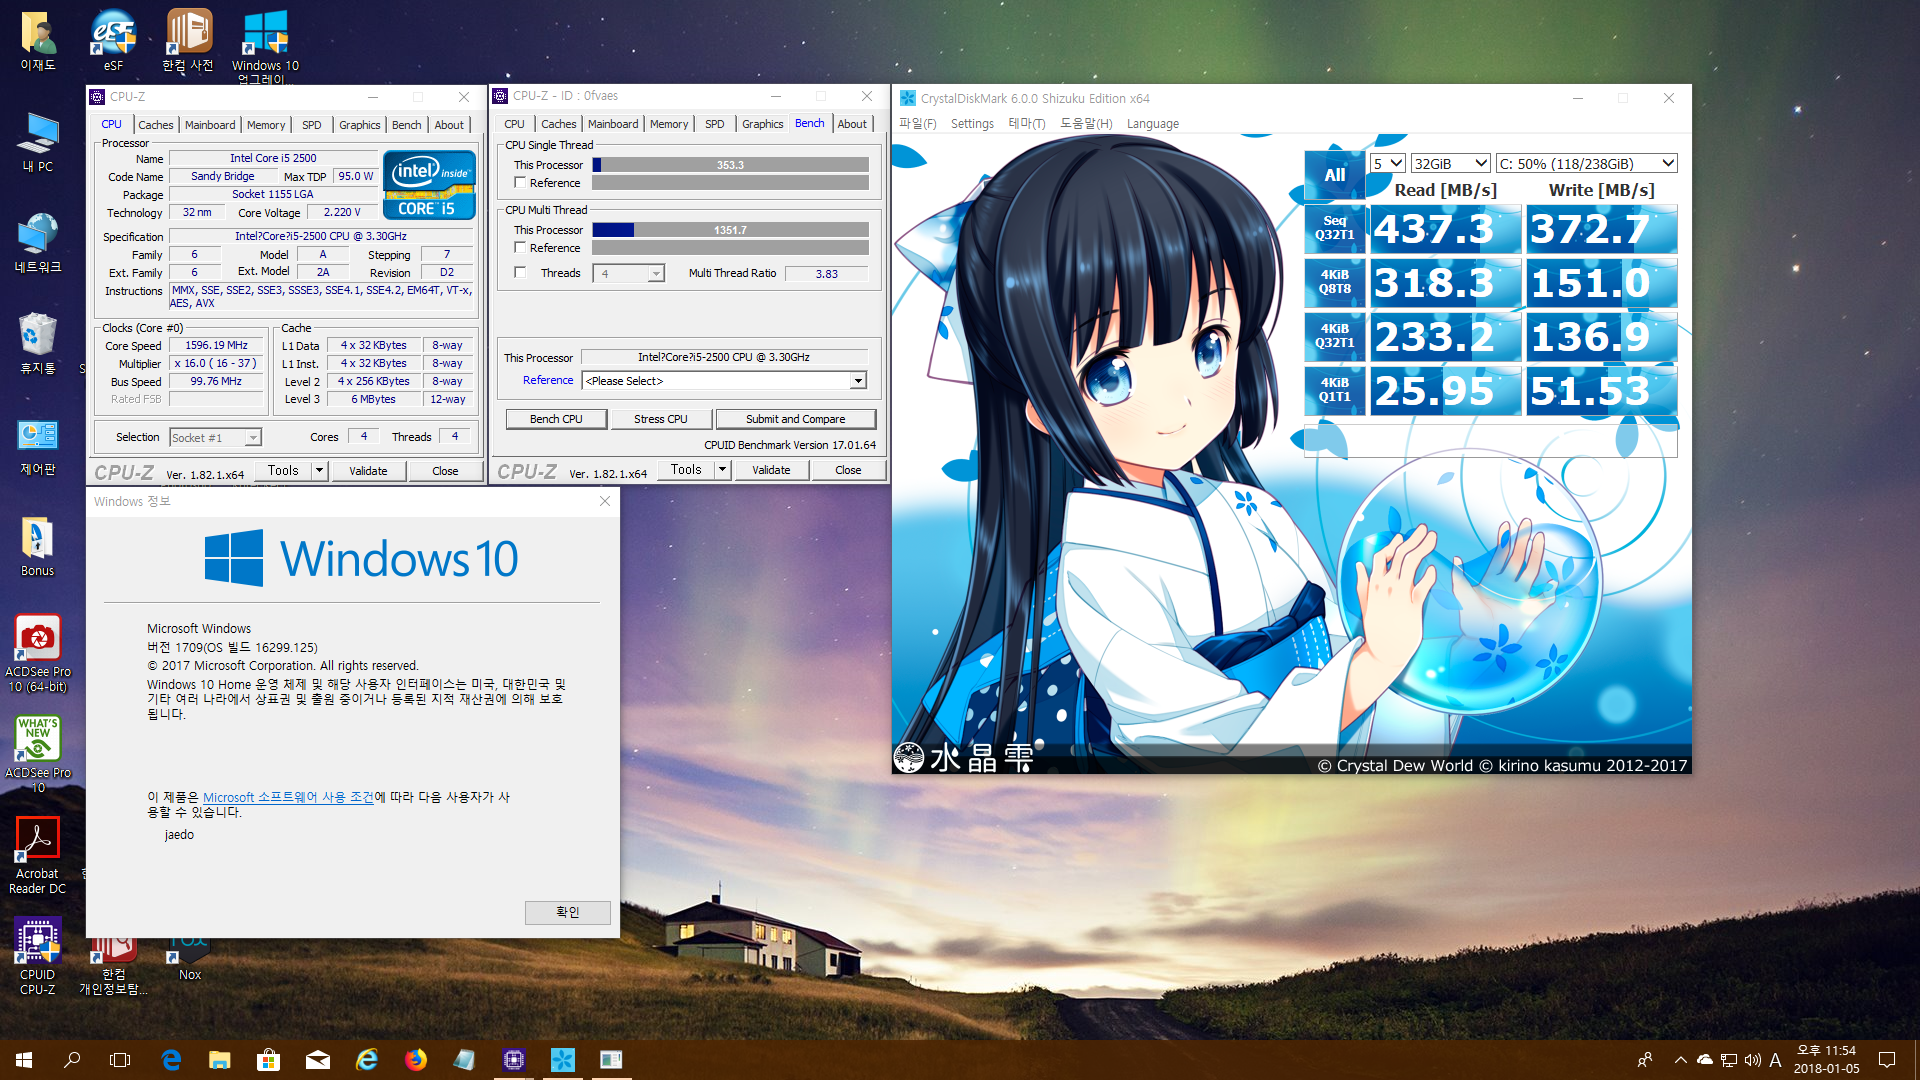The height and width of the screenshot is (1080, 1920).
Task: Click Multi Thread This Processor bar 1351.7
Action: click(x=730, y=230)
